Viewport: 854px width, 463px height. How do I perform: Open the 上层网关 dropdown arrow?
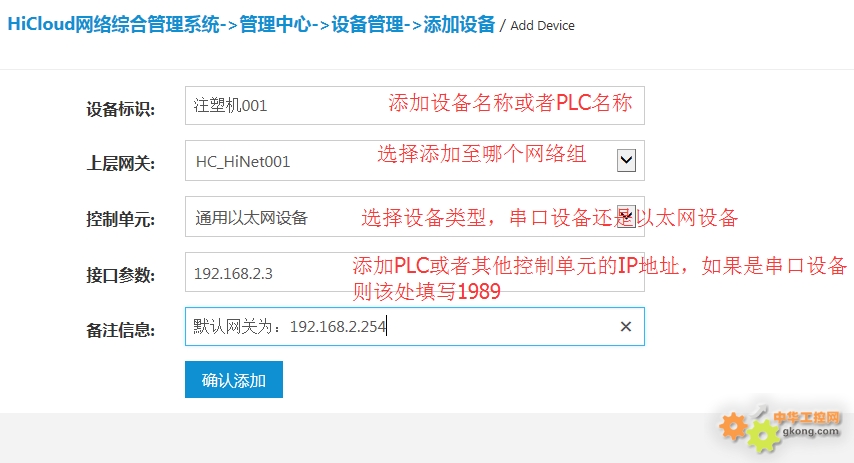point(626,161)
